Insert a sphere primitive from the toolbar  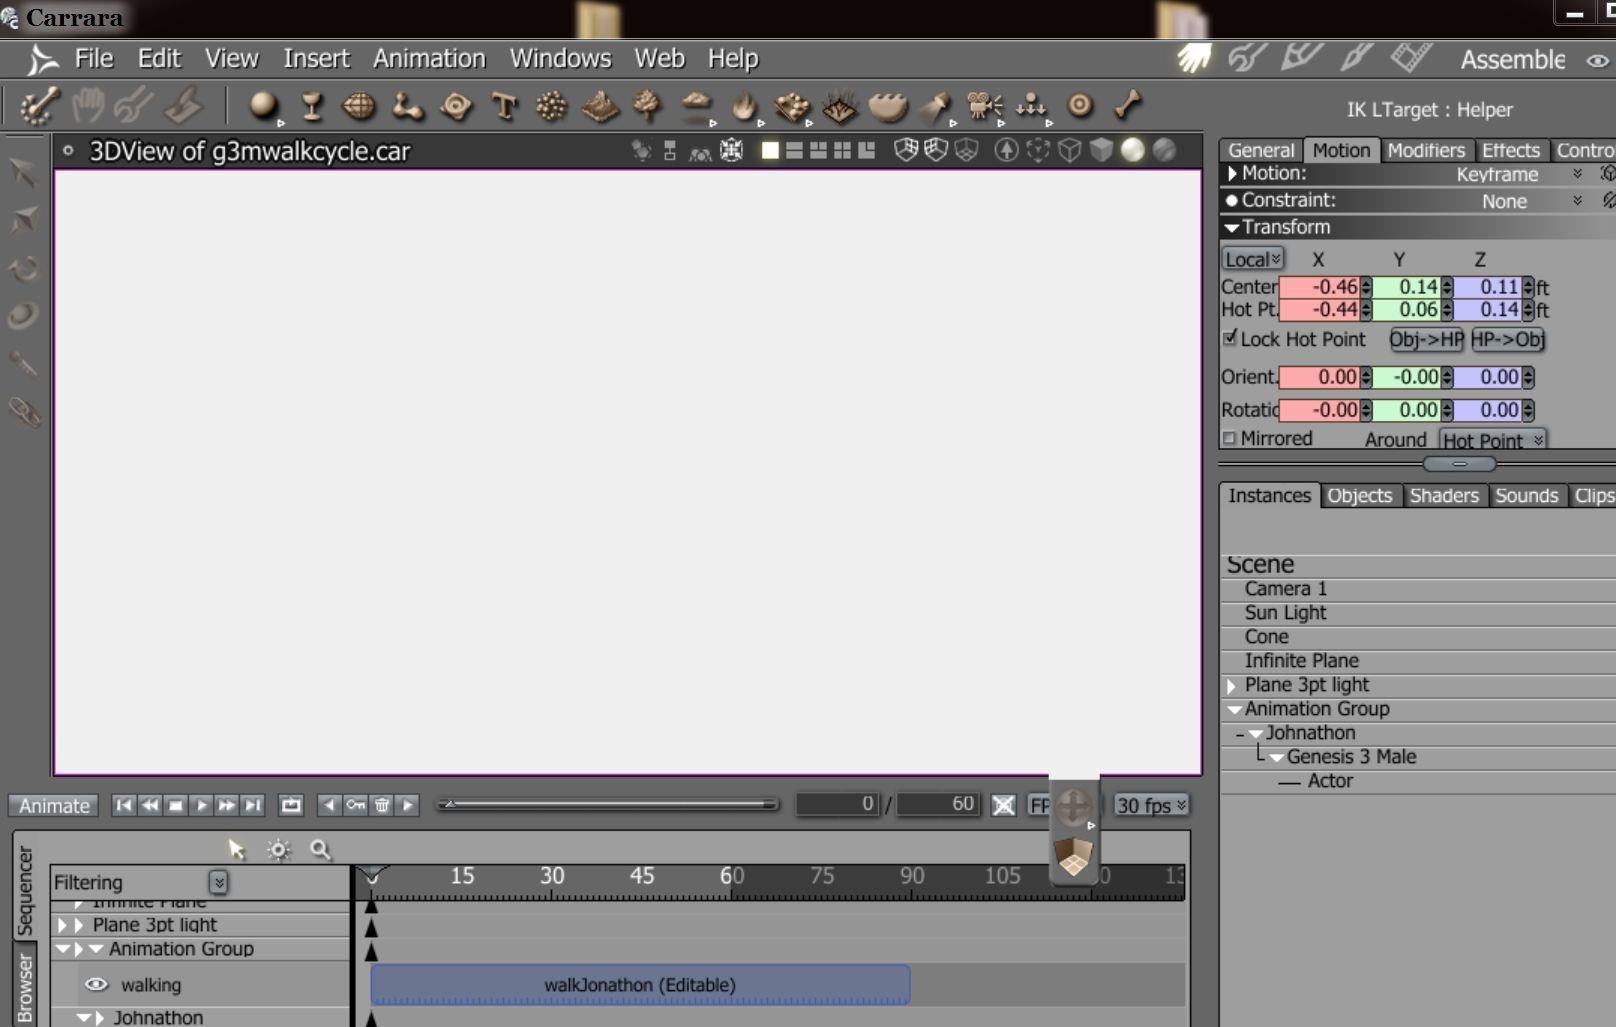point(263,105)
